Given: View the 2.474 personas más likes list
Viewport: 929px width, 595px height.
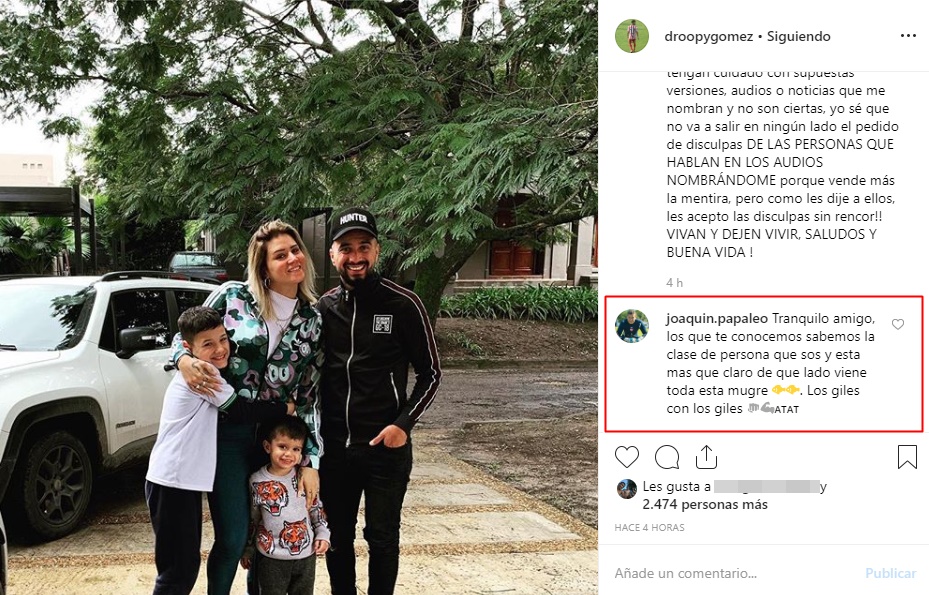Looking at the screenshot, I should point(705,505).
